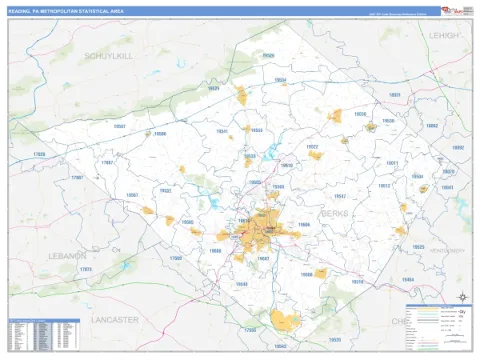Click the MONTGOMERY county label
The width and height of the screenshot is (480, 360).
pyautogui.click(x=447, y=250)
